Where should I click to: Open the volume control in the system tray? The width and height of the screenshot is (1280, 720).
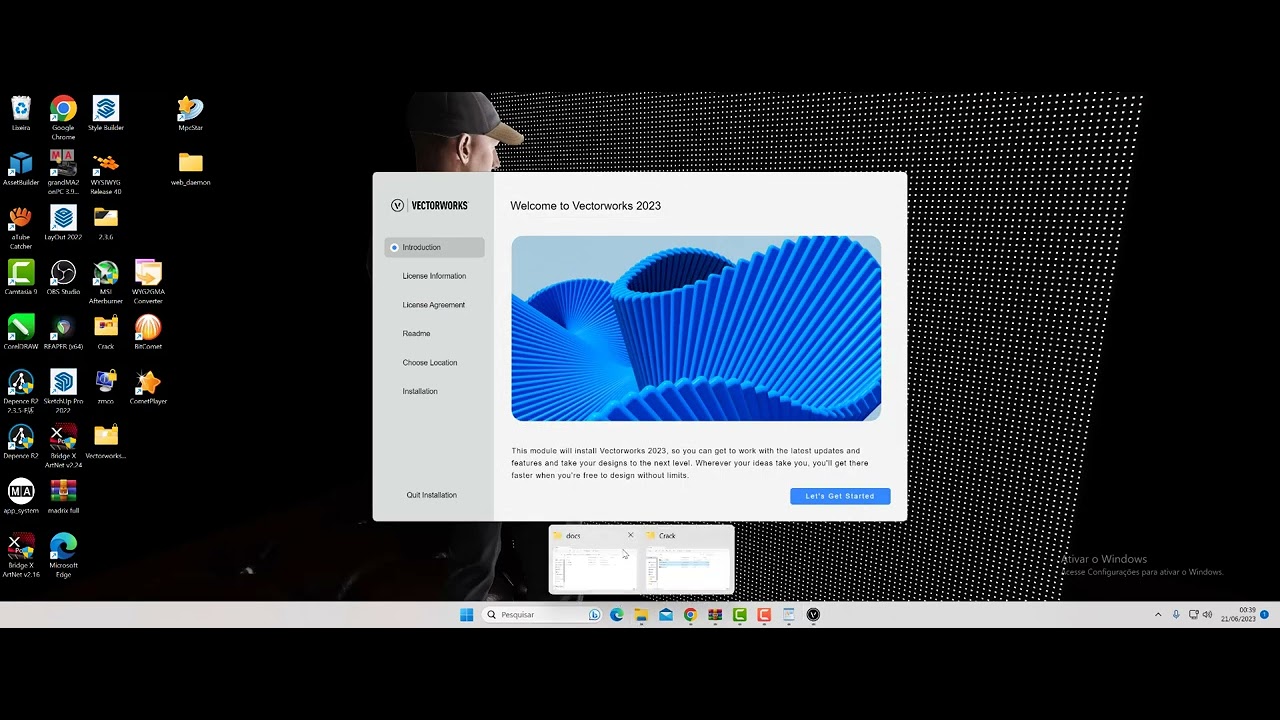(x=1207, y=615)
